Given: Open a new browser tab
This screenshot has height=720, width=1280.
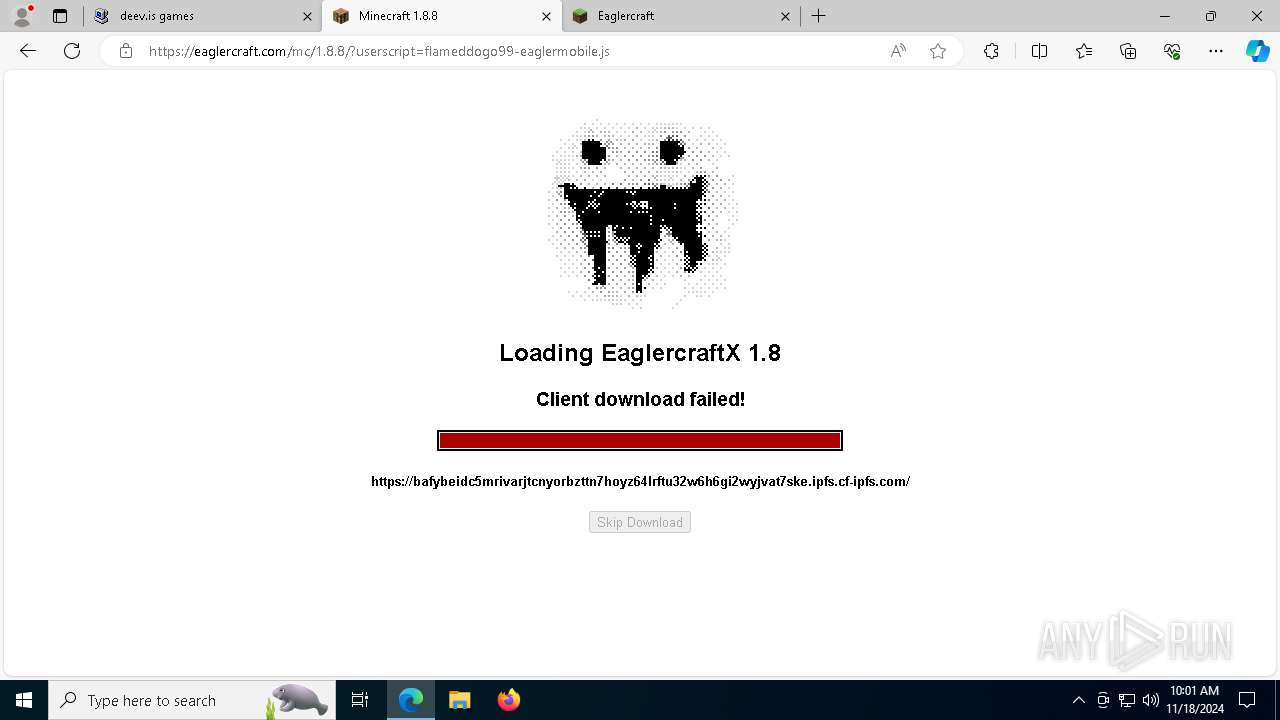Looking at the screenshot, I should coord(819,16).
